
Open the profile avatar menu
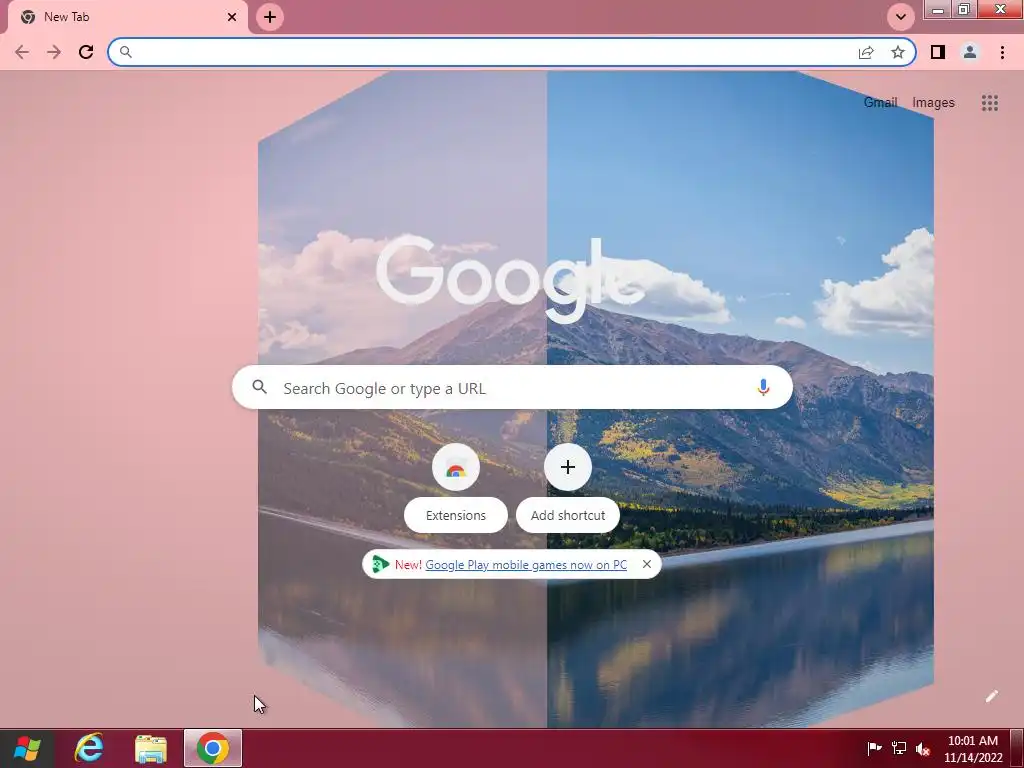click(970, 52)
